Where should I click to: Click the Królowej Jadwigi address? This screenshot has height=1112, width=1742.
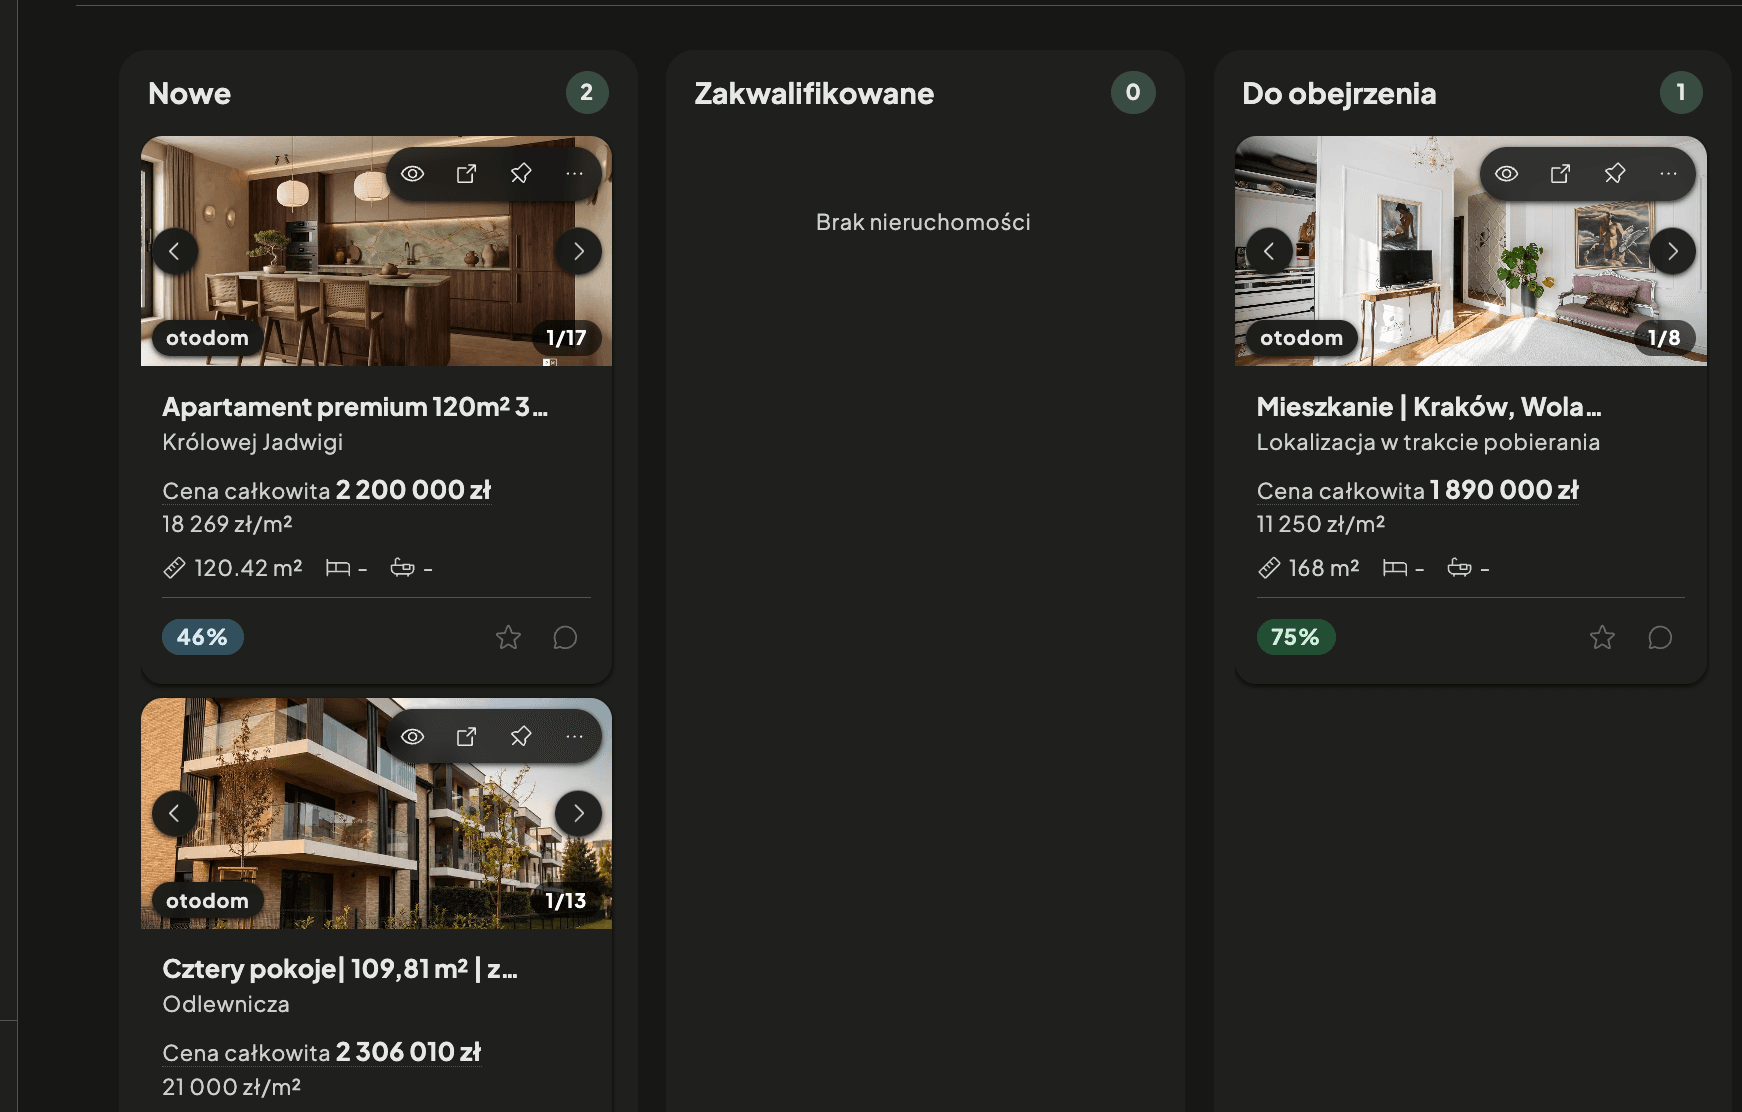[x=253, y=442]
